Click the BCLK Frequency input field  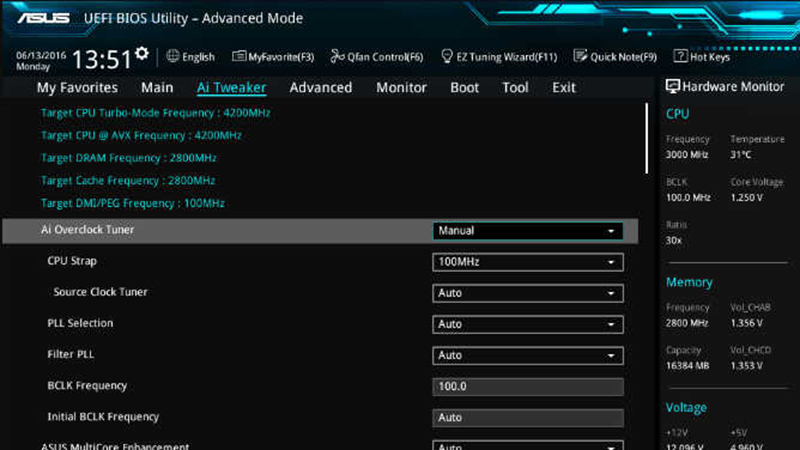(x=528, y=387)
